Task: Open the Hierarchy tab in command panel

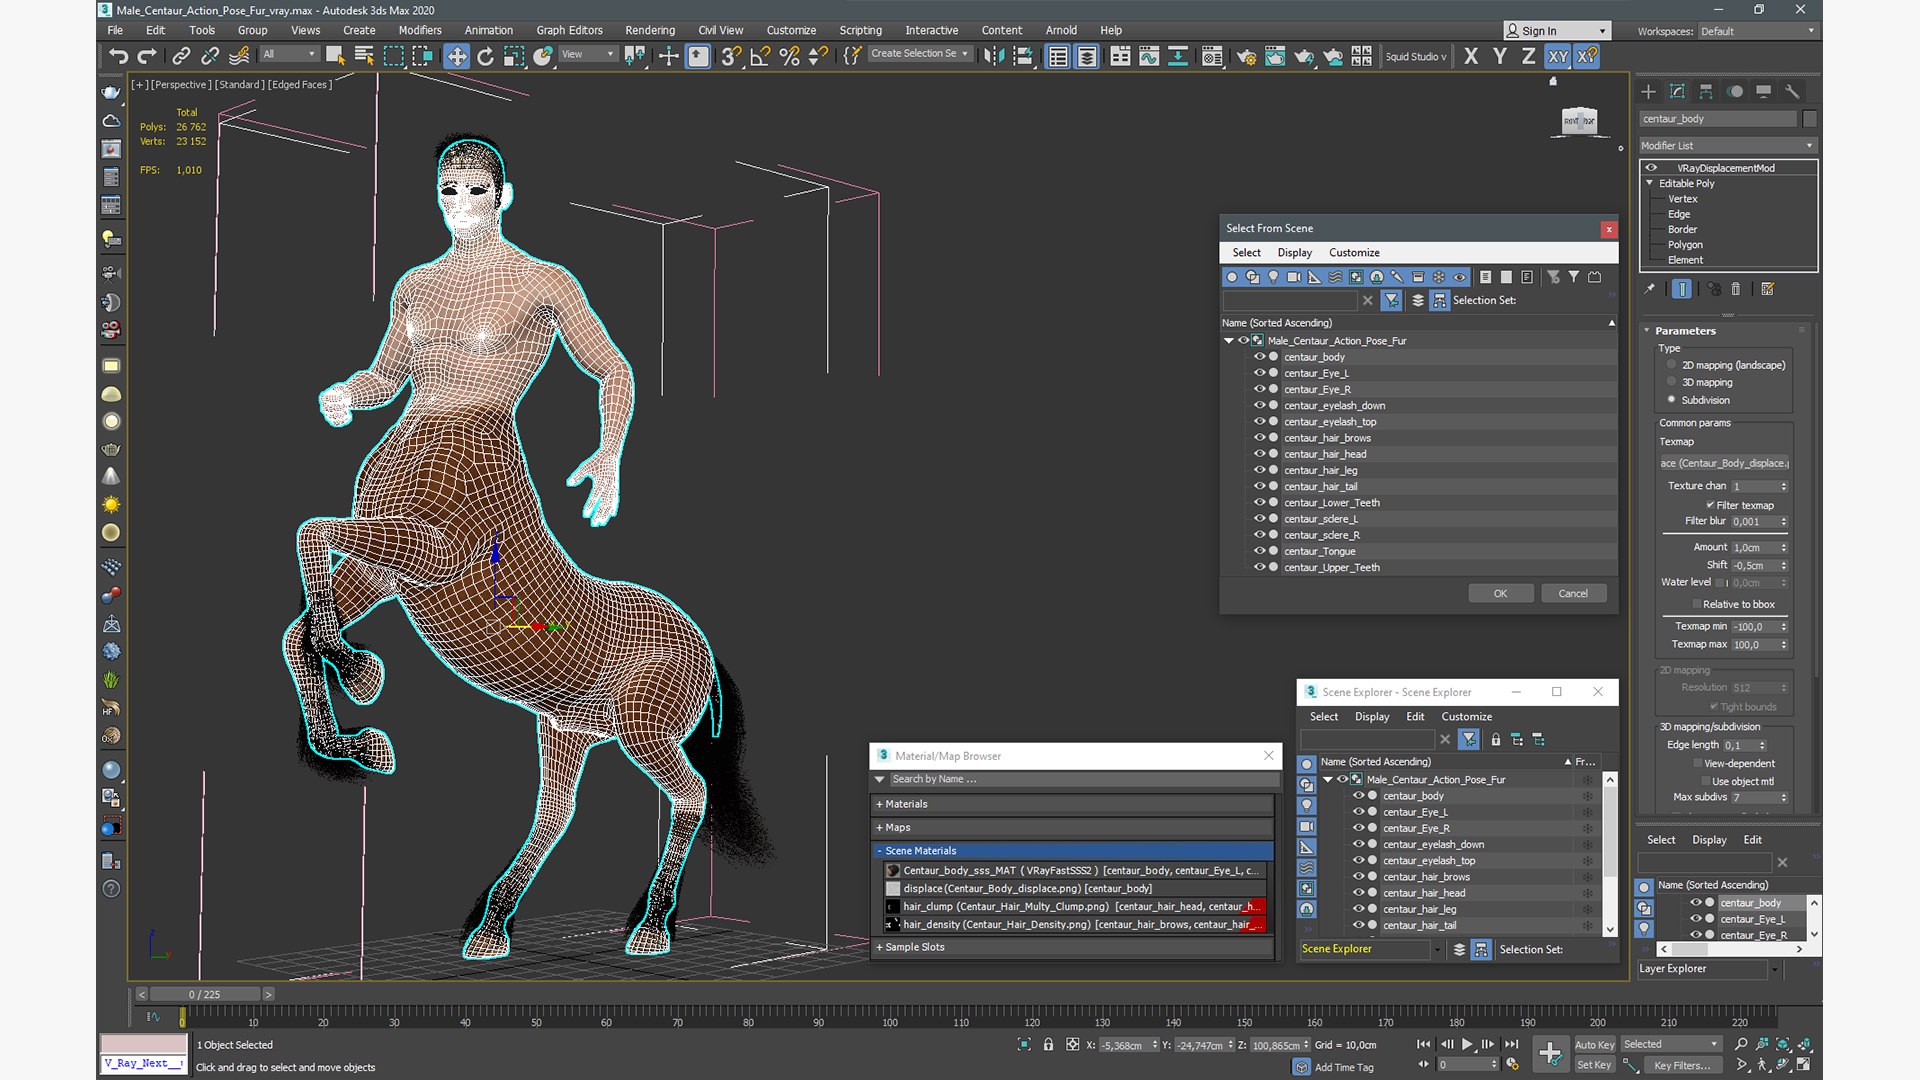Action: coord(1706,91)
